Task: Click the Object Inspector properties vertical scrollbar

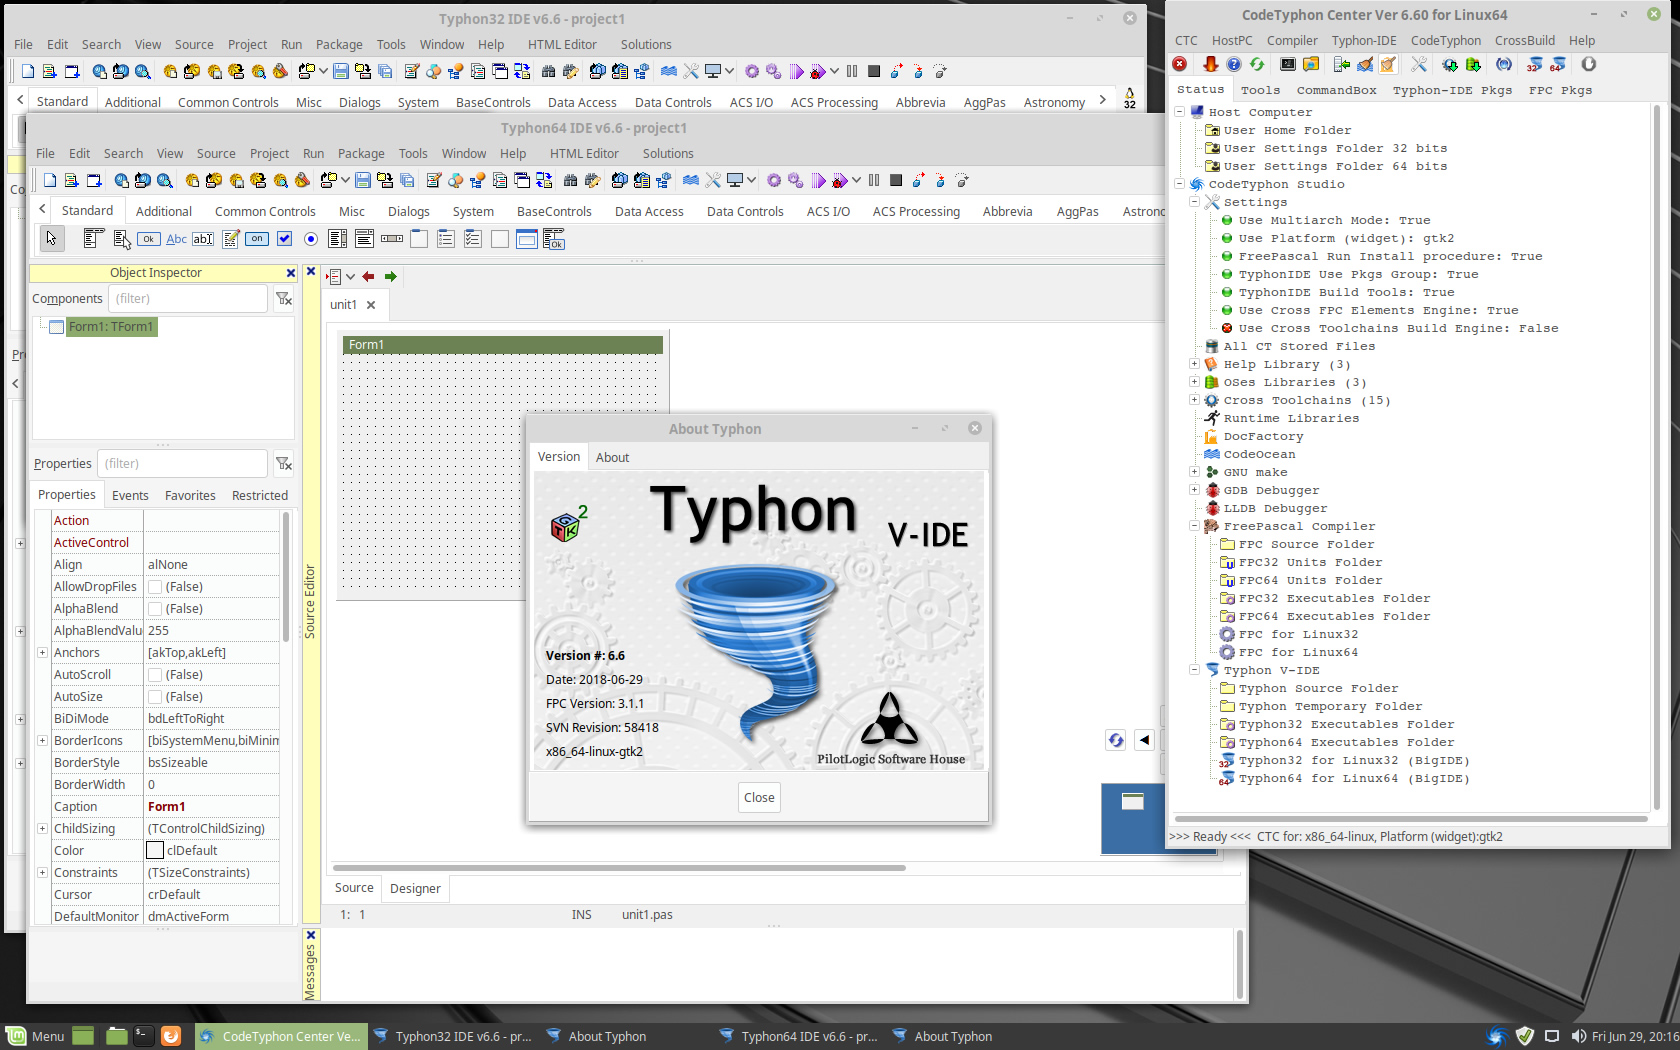Action: click(x=286, y=577)
